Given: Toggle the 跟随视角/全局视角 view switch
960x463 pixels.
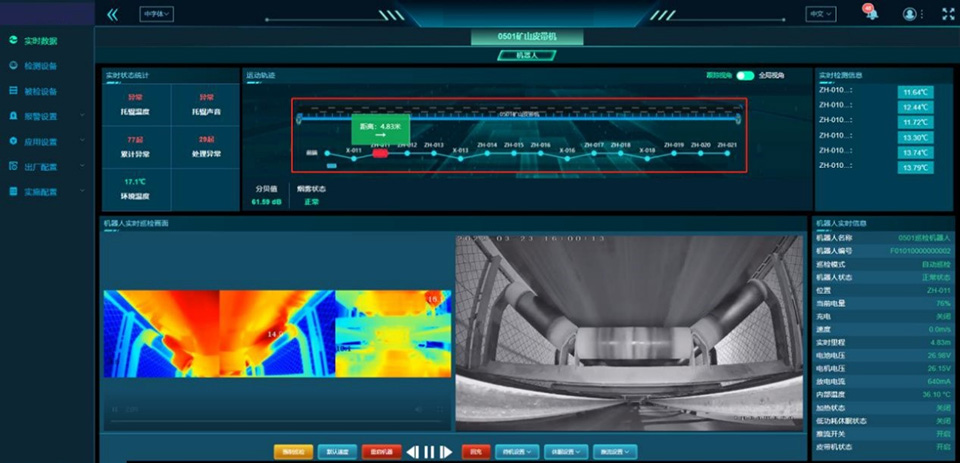Looking at the screenshot, I should click(x=745, y=75).
